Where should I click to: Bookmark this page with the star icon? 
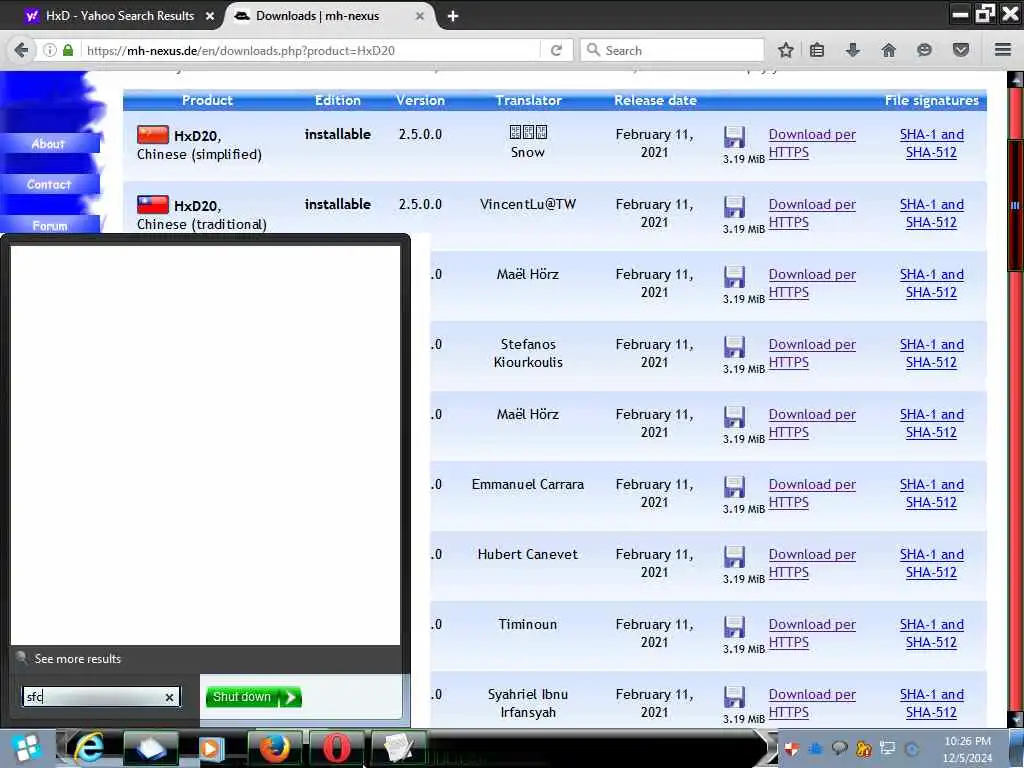pyautogui.click(x=786, y=50)
